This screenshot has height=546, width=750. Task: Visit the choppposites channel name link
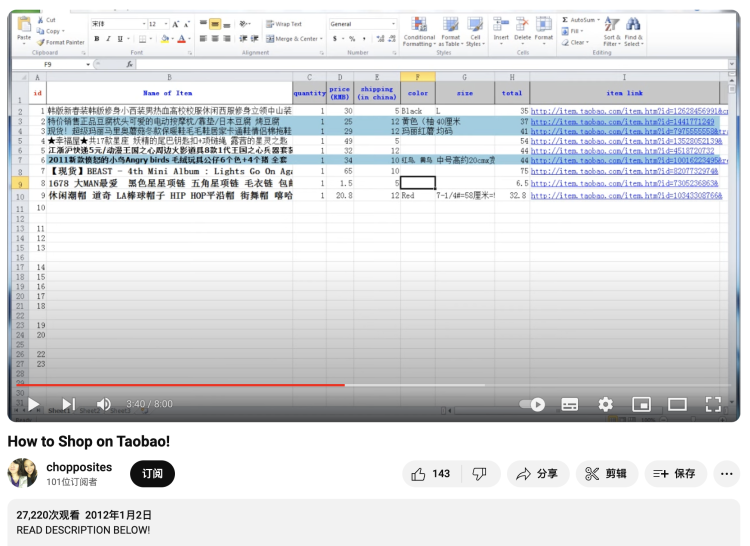click(x=79, y=467)
